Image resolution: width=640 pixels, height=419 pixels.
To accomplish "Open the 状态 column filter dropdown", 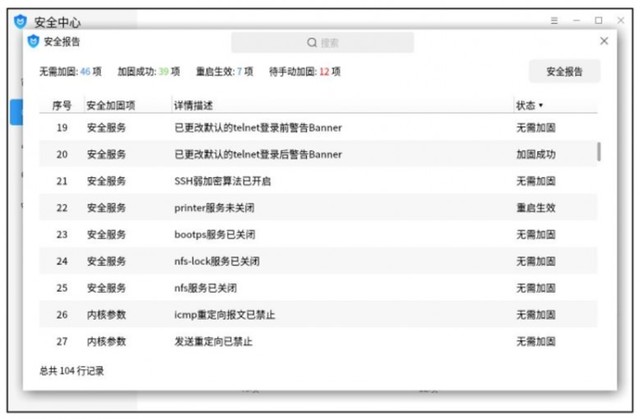I will [x=541, y=105].
